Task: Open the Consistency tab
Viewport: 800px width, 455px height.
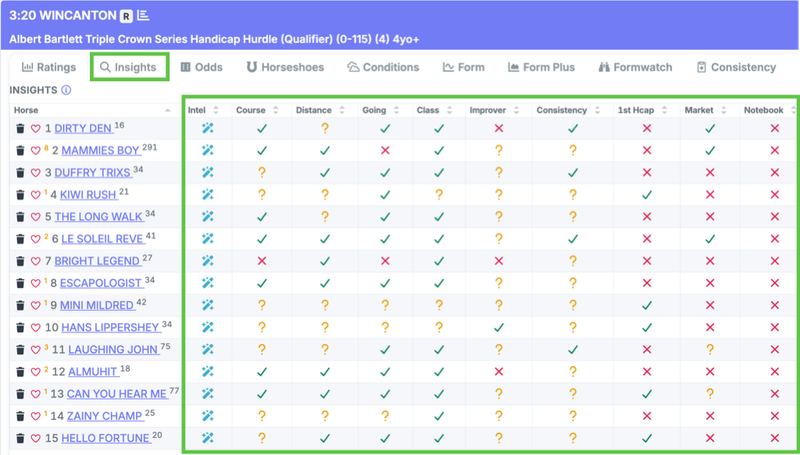Action: point(736,67)
